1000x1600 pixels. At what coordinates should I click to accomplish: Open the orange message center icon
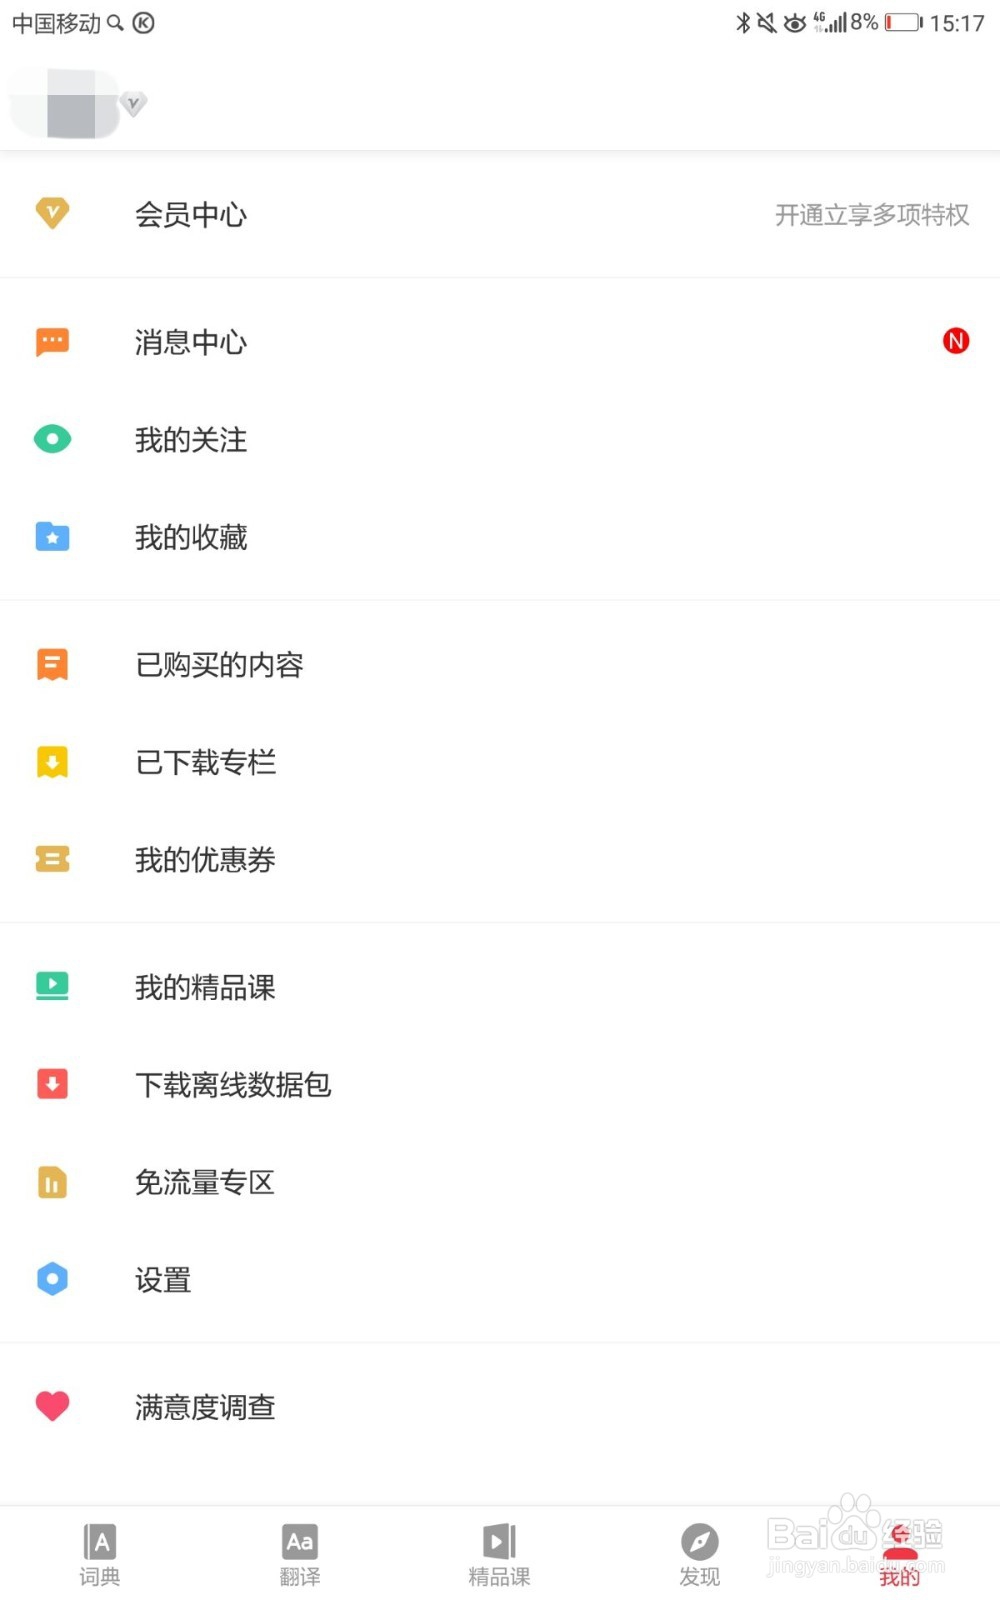tap(52, 342)
